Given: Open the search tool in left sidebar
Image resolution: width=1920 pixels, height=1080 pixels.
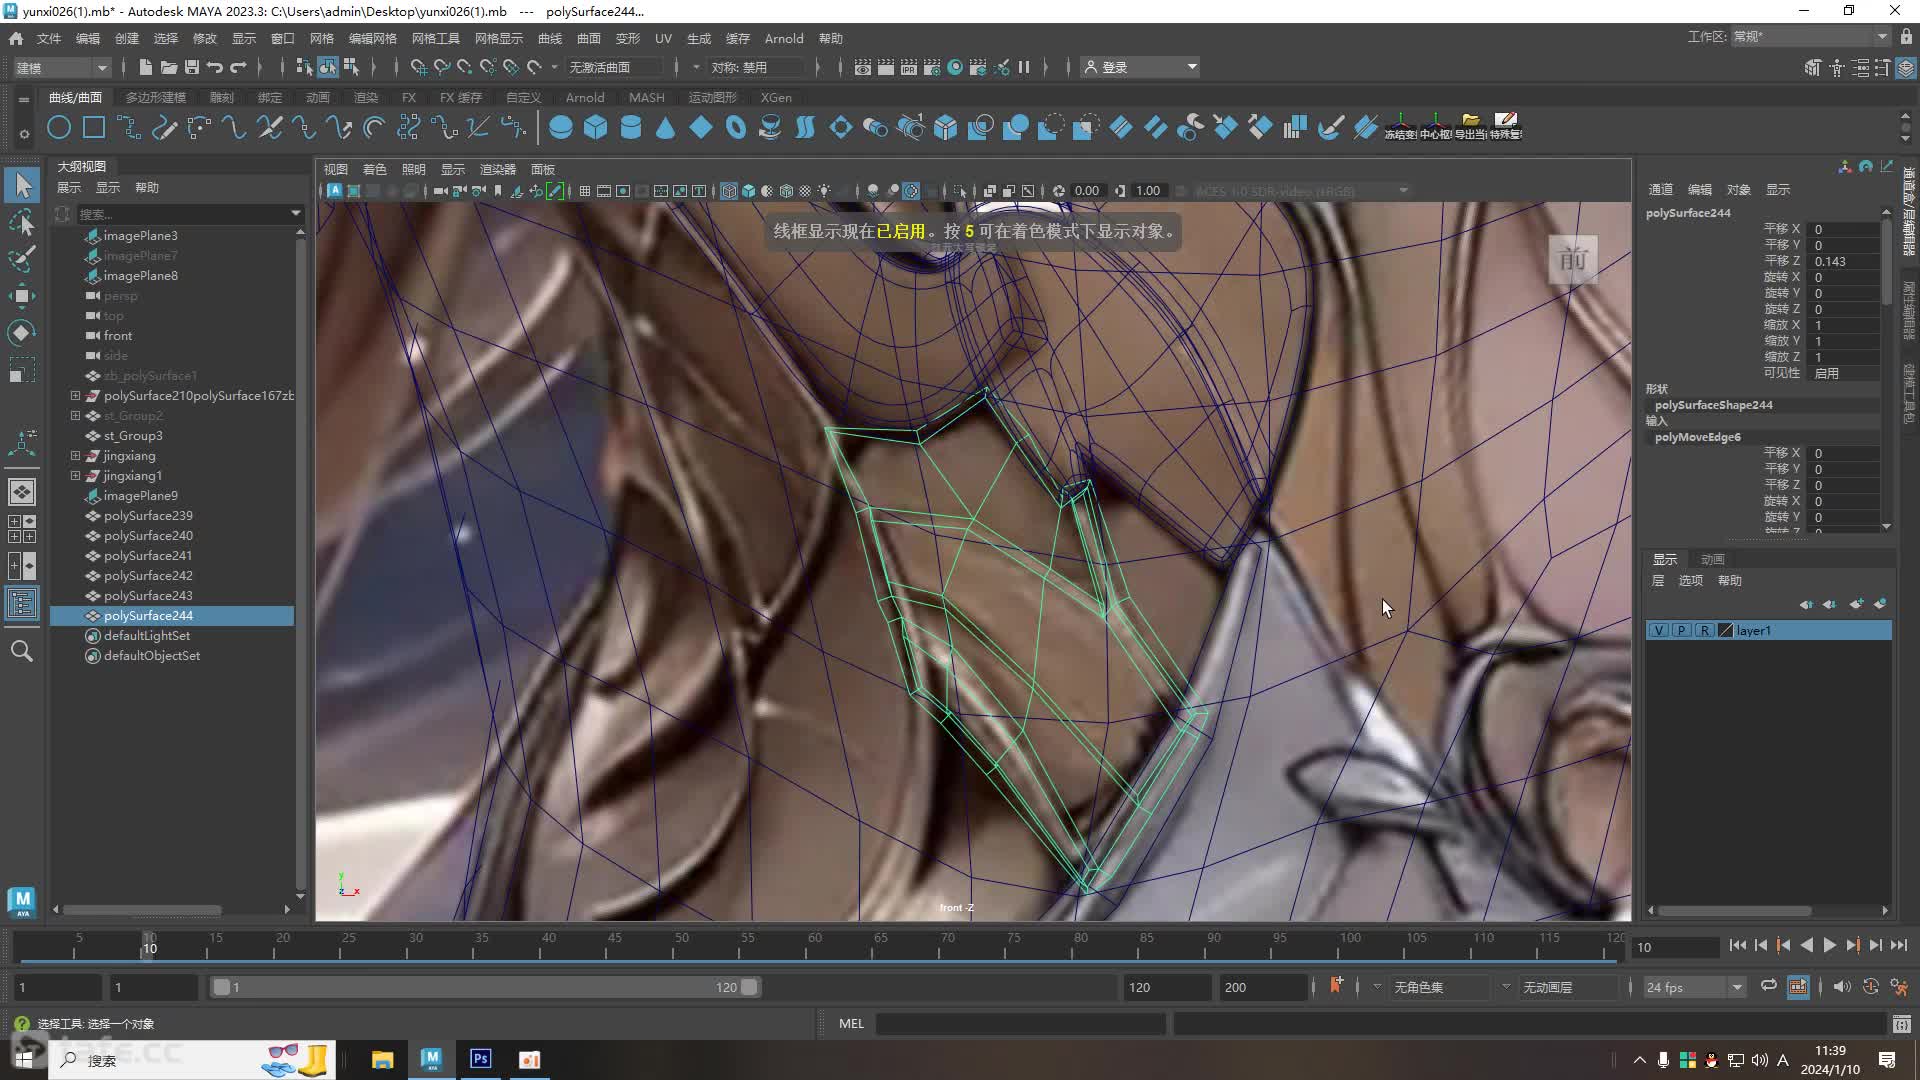Looking at the screenshot, I should tap(22, 652).
